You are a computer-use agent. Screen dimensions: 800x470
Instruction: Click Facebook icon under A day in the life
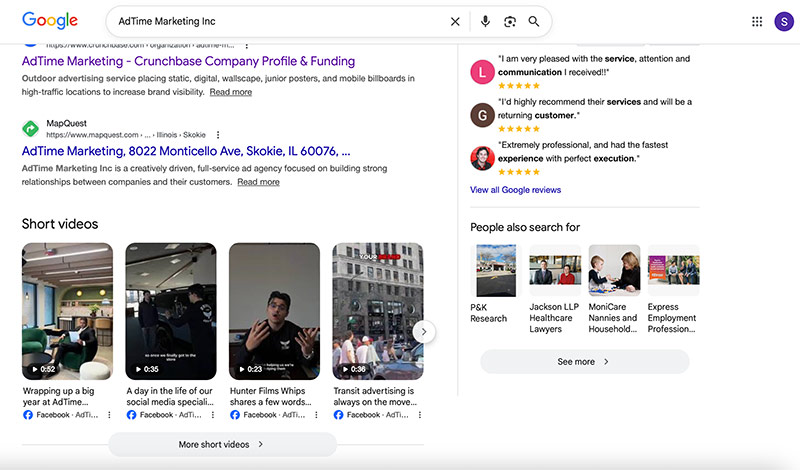(132, 415)
